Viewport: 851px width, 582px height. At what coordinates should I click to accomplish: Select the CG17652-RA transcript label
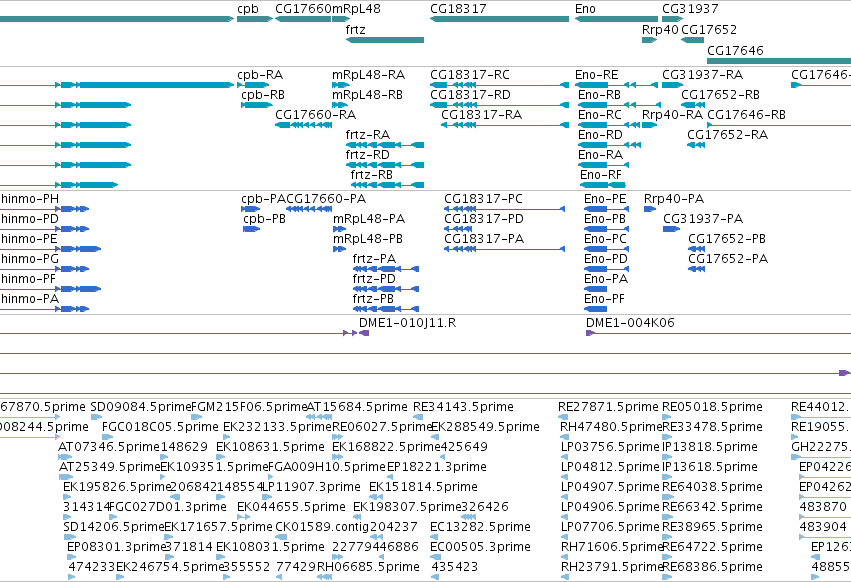728,135
